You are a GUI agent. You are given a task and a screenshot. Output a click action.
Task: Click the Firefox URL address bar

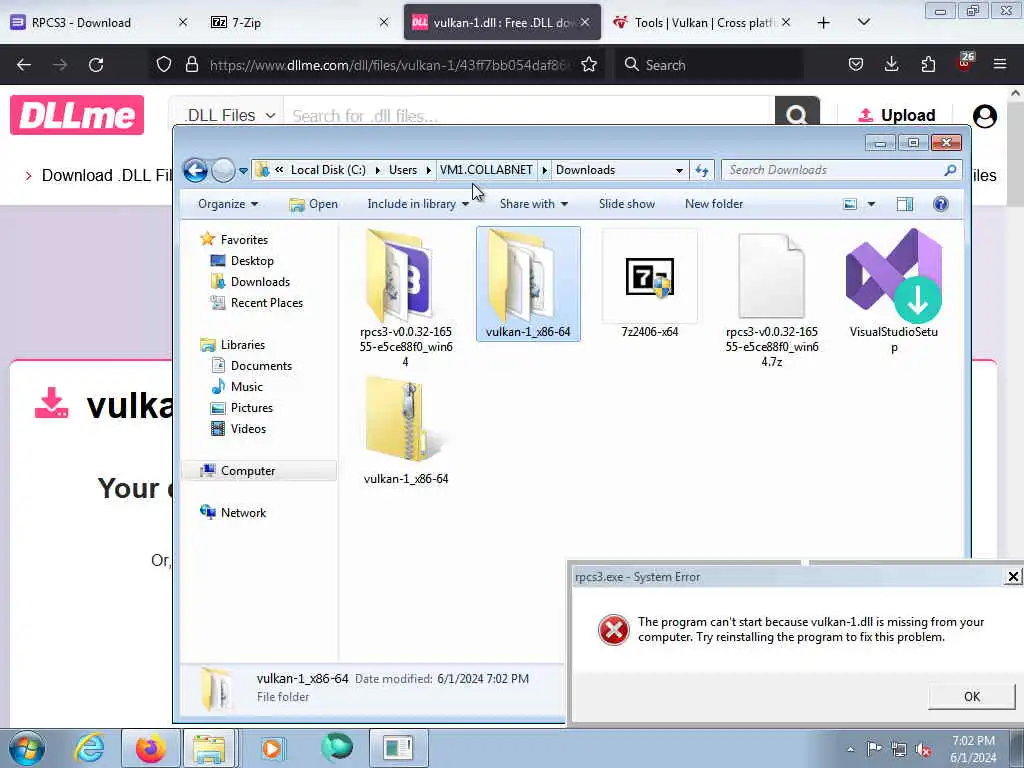click(x=390, y=65)
